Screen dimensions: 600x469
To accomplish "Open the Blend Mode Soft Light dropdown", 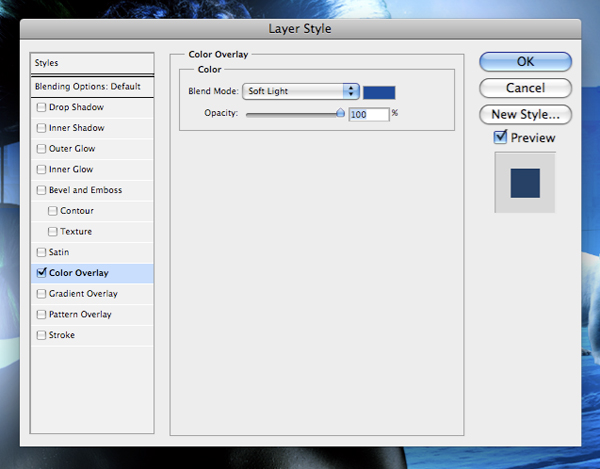I will (301, 91).
